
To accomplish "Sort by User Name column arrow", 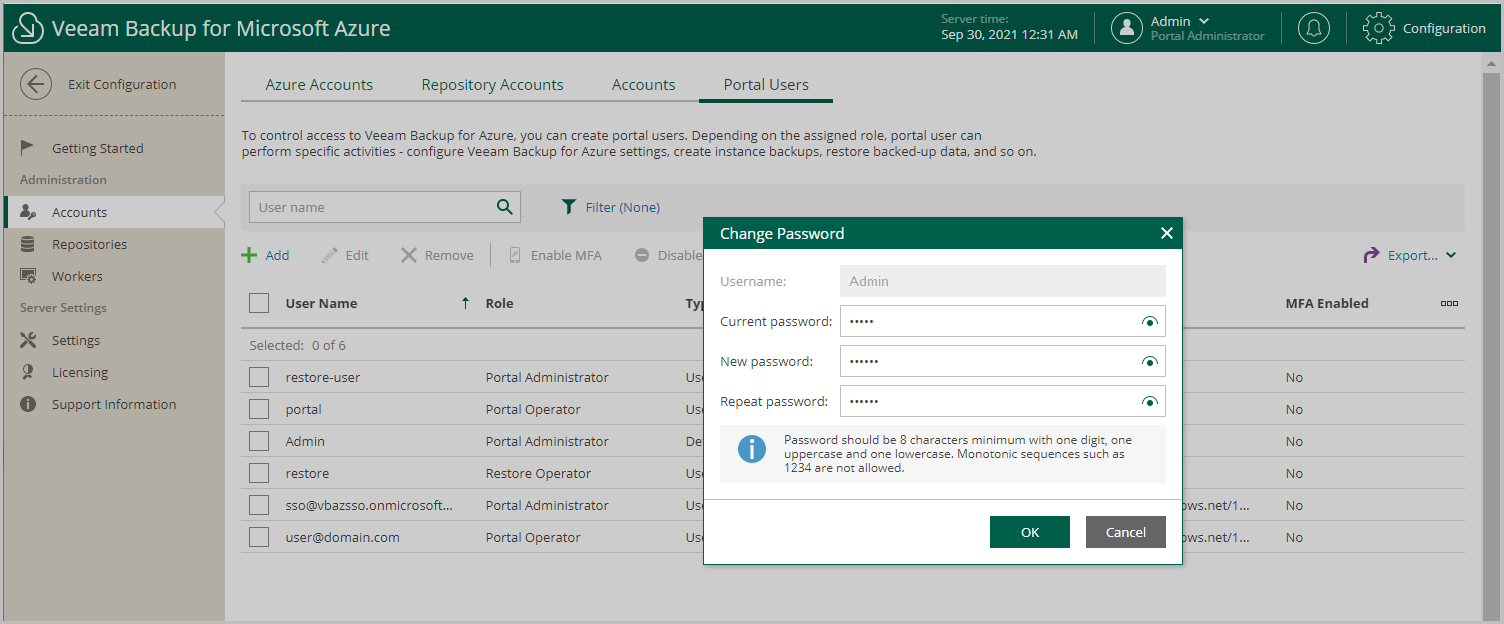I will point(465,303).
